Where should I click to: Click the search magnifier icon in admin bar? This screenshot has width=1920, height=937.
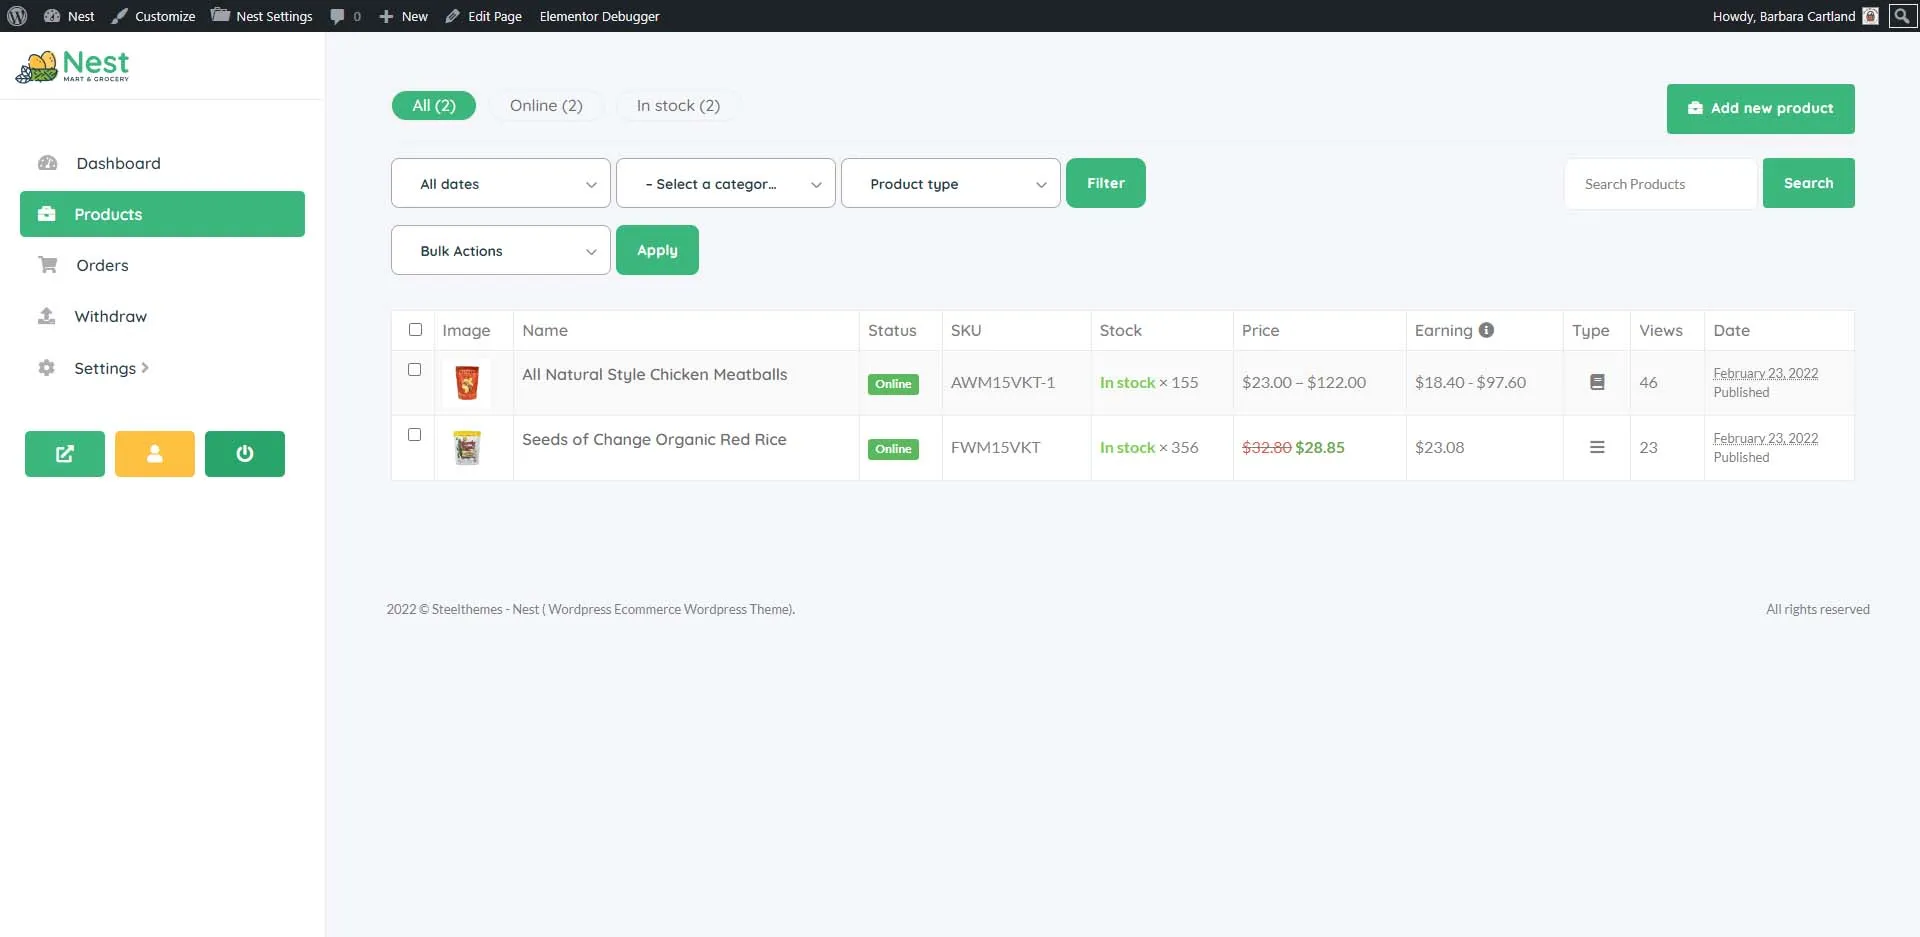[1902, 16]
